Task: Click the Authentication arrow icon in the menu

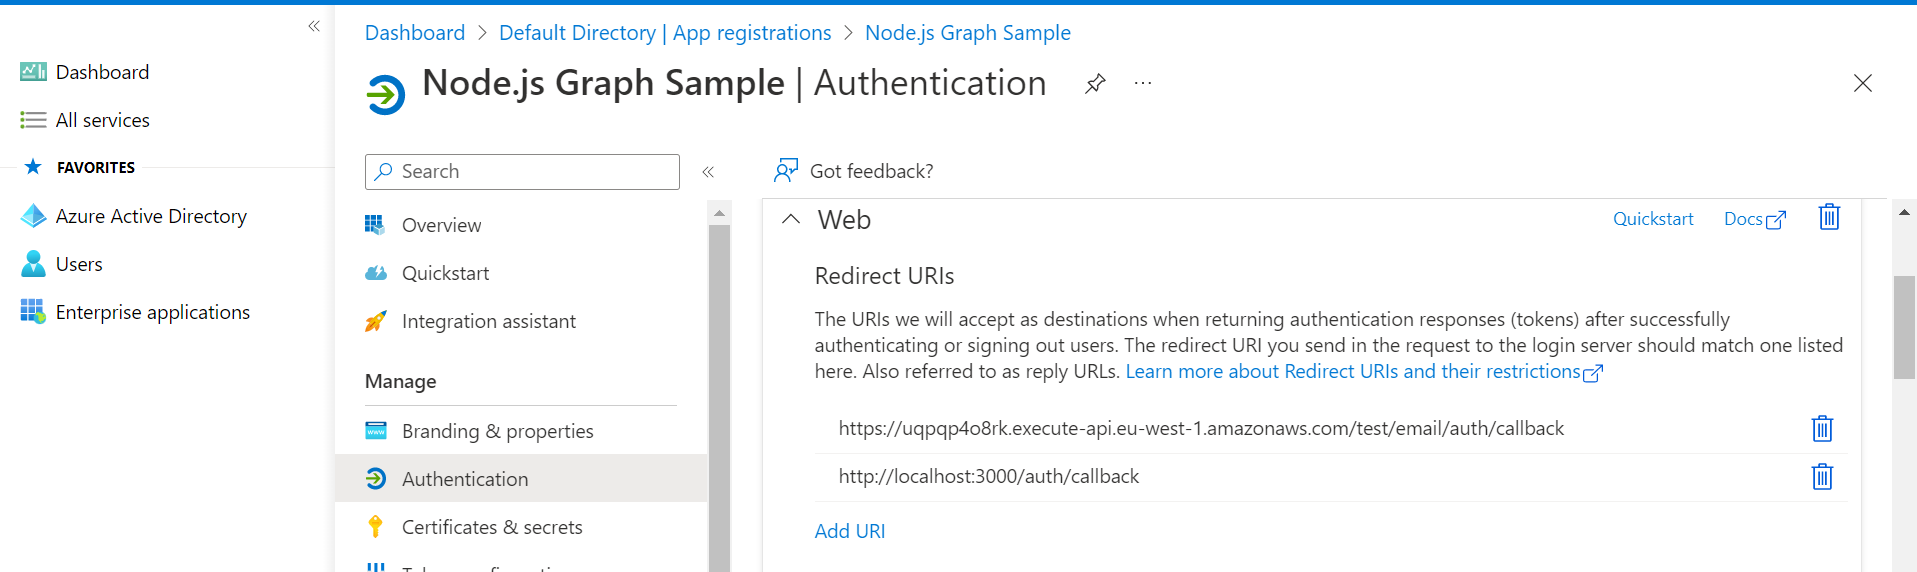Action: tap(376, 479)
